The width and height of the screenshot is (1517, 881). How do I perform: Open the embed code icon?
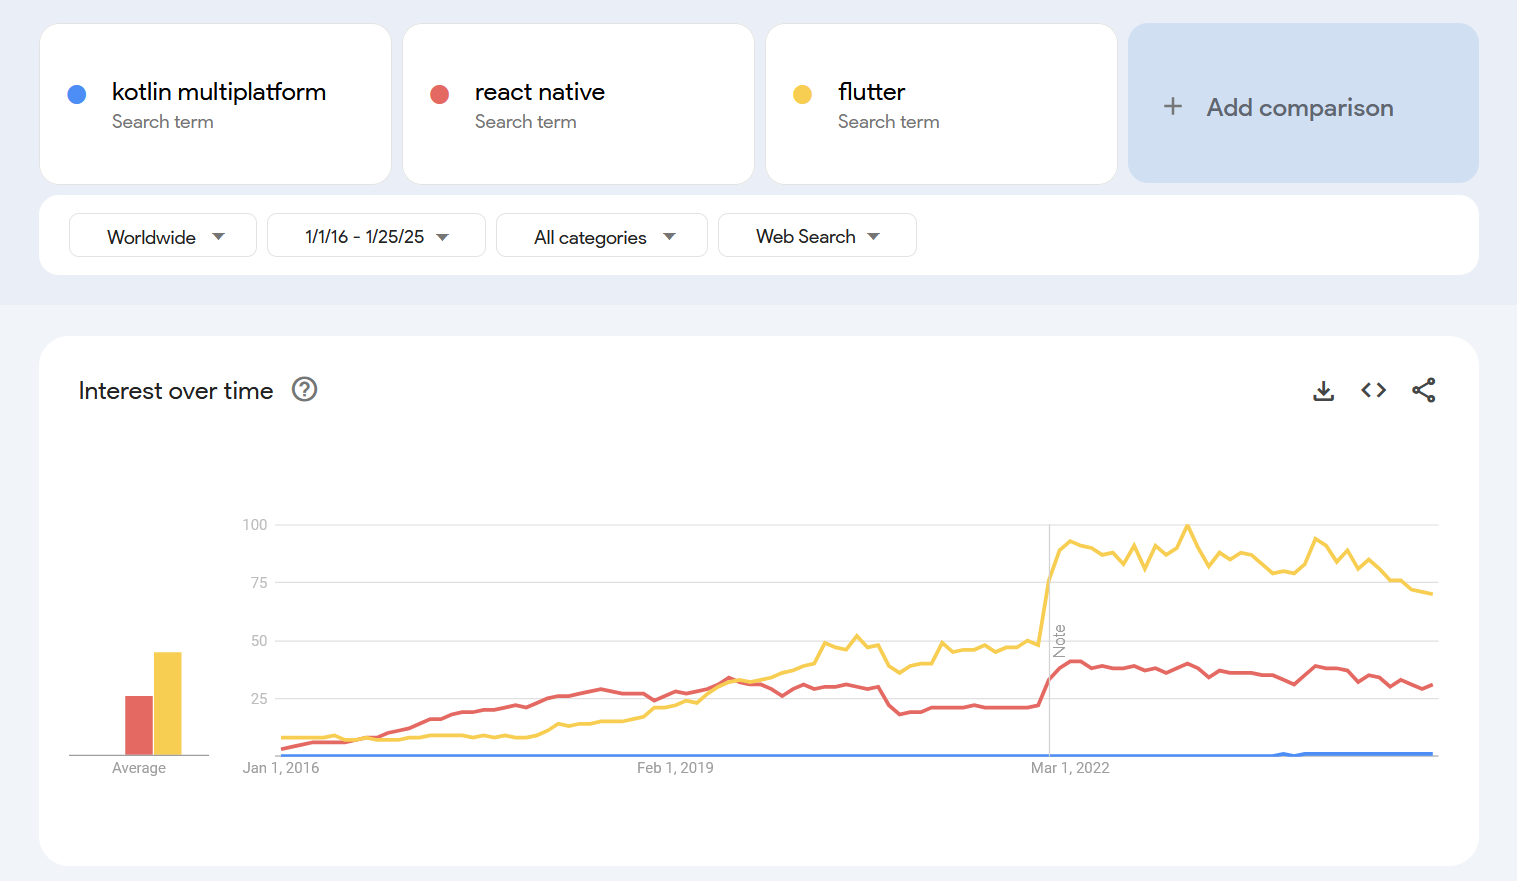tap(1373, 390)
